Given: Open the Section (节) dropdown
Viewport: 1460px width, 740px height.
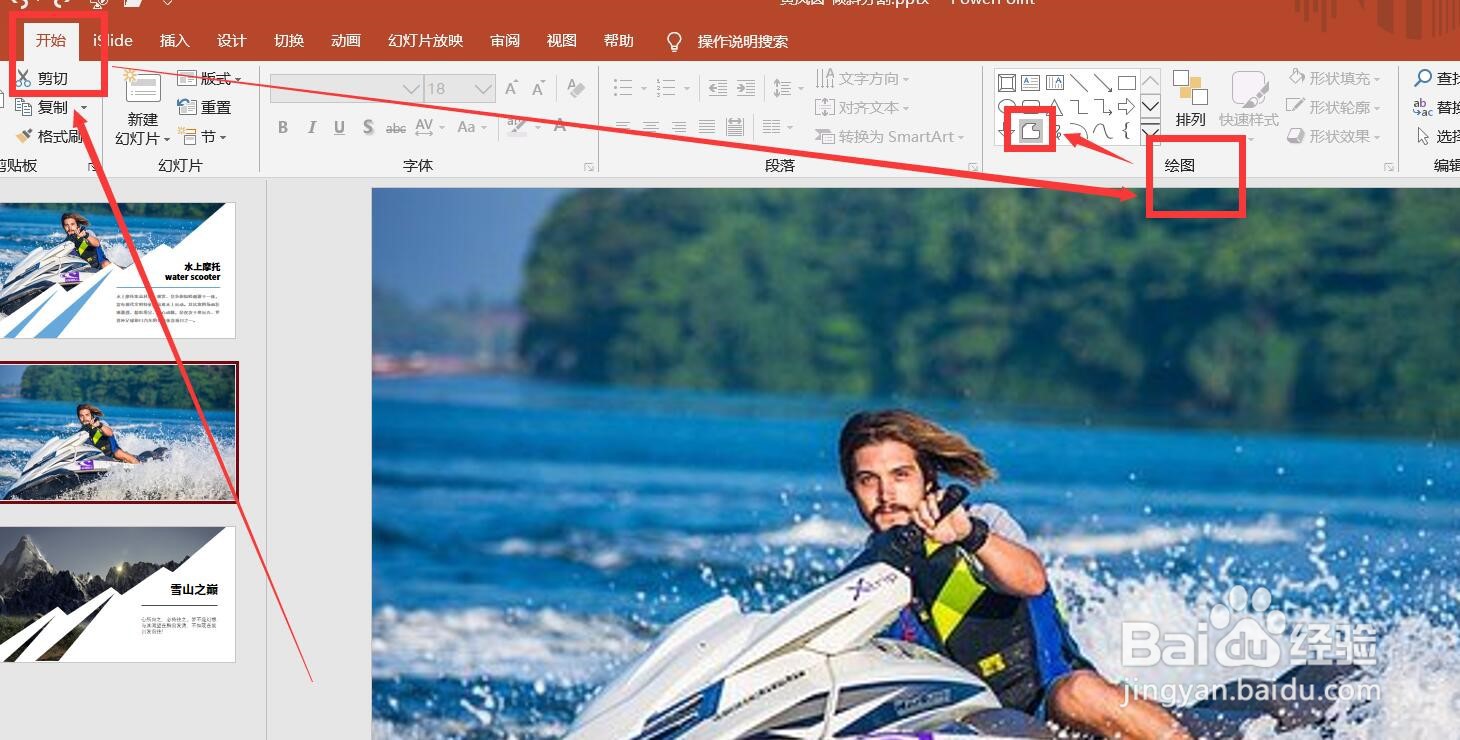Looking at the screenshot, I should [202, 136].
